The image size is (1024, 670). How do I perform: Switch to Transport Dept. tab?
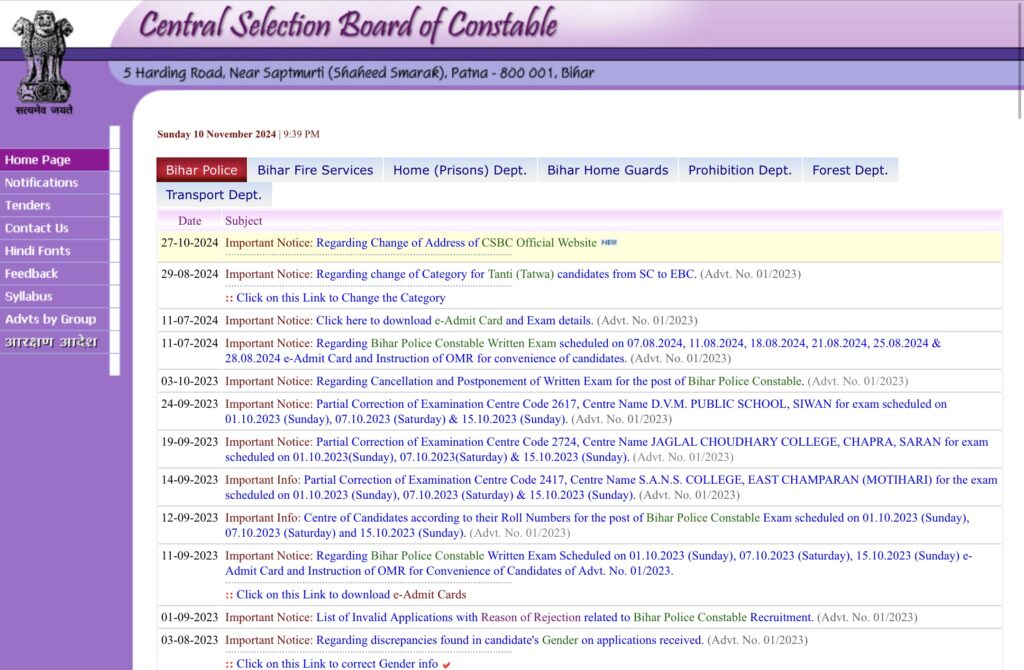point(214,195)
